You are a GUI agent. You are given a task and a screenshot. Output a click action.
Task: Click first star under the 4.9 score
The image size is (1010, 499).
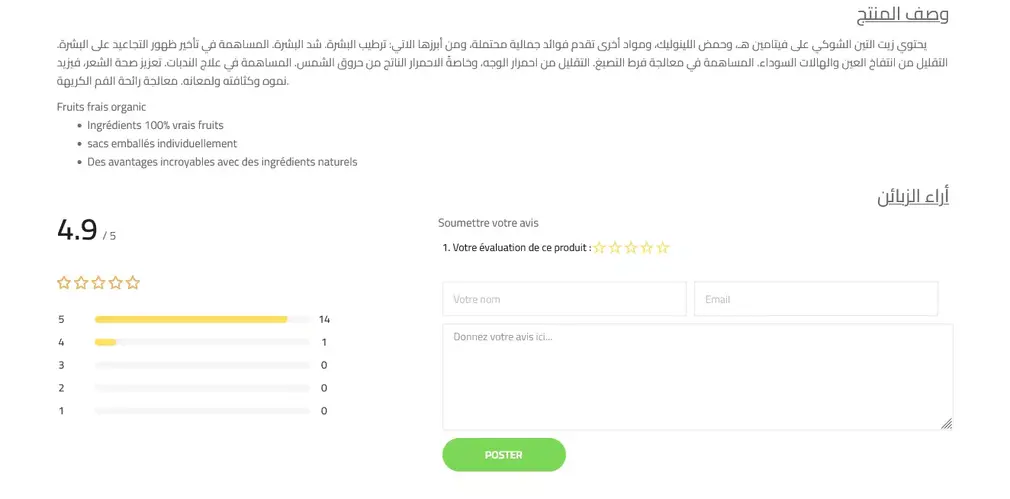[x=64, y=283]
